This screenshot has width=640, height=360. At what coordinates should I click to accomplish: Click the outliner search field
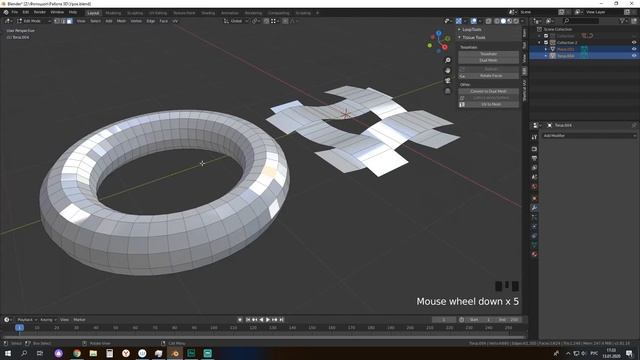(x=581, y=21)
